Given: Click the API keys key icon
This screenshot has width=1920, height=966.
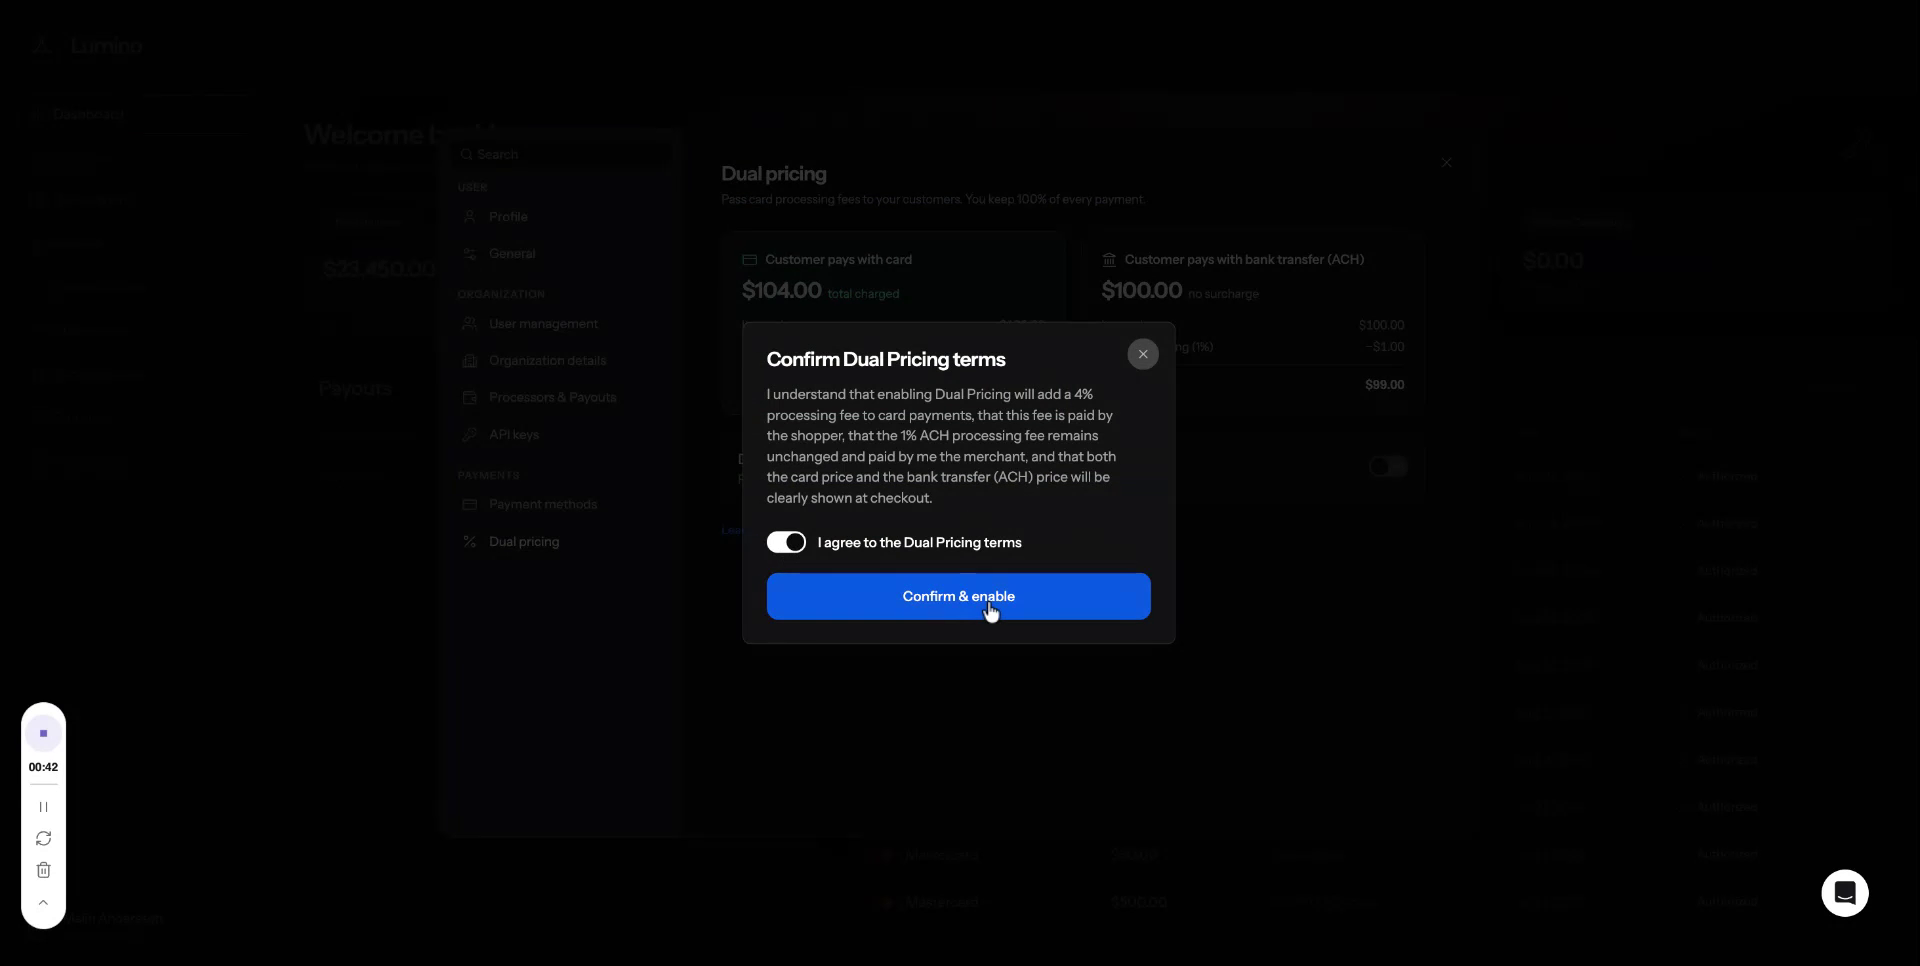Looking at the screenshot, I should (469, 434).
